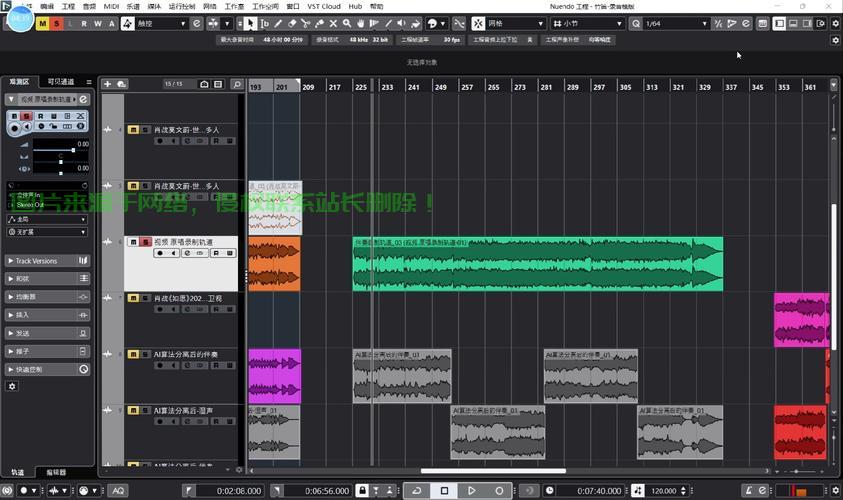This screenshot has height=500, width=843.
Task: Click the transport Play button
Action: click(x=471, y=490)
